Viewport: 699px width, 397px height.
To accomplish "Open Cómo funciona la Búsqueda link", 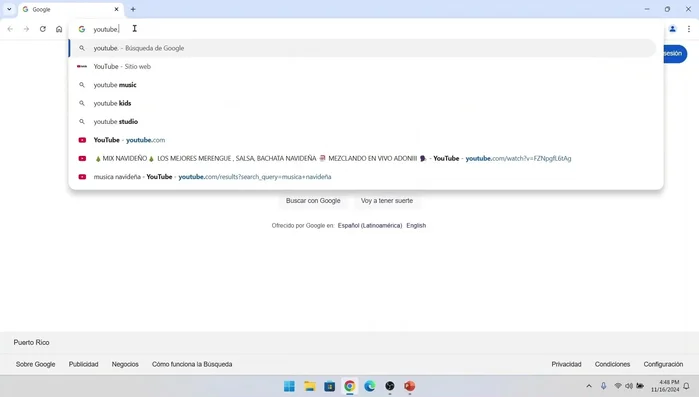I will pos(192,364).
